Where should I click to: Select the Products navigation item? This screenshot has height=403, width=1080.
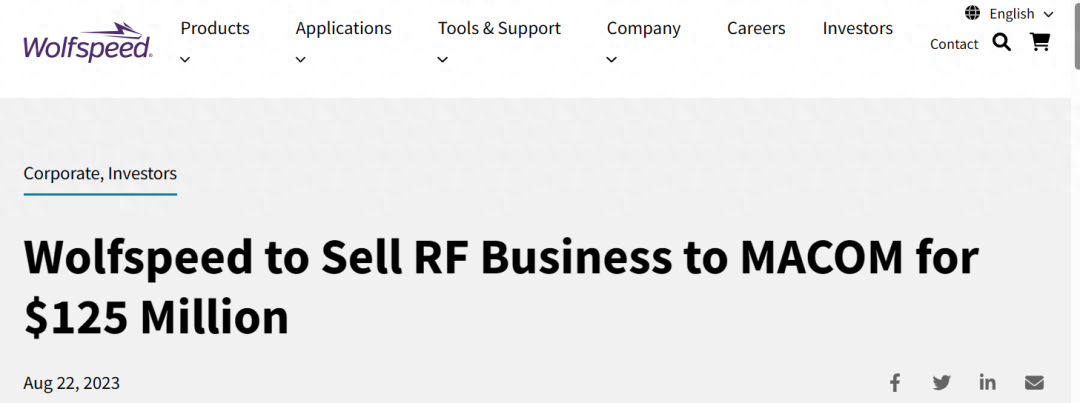coord(215,28)
